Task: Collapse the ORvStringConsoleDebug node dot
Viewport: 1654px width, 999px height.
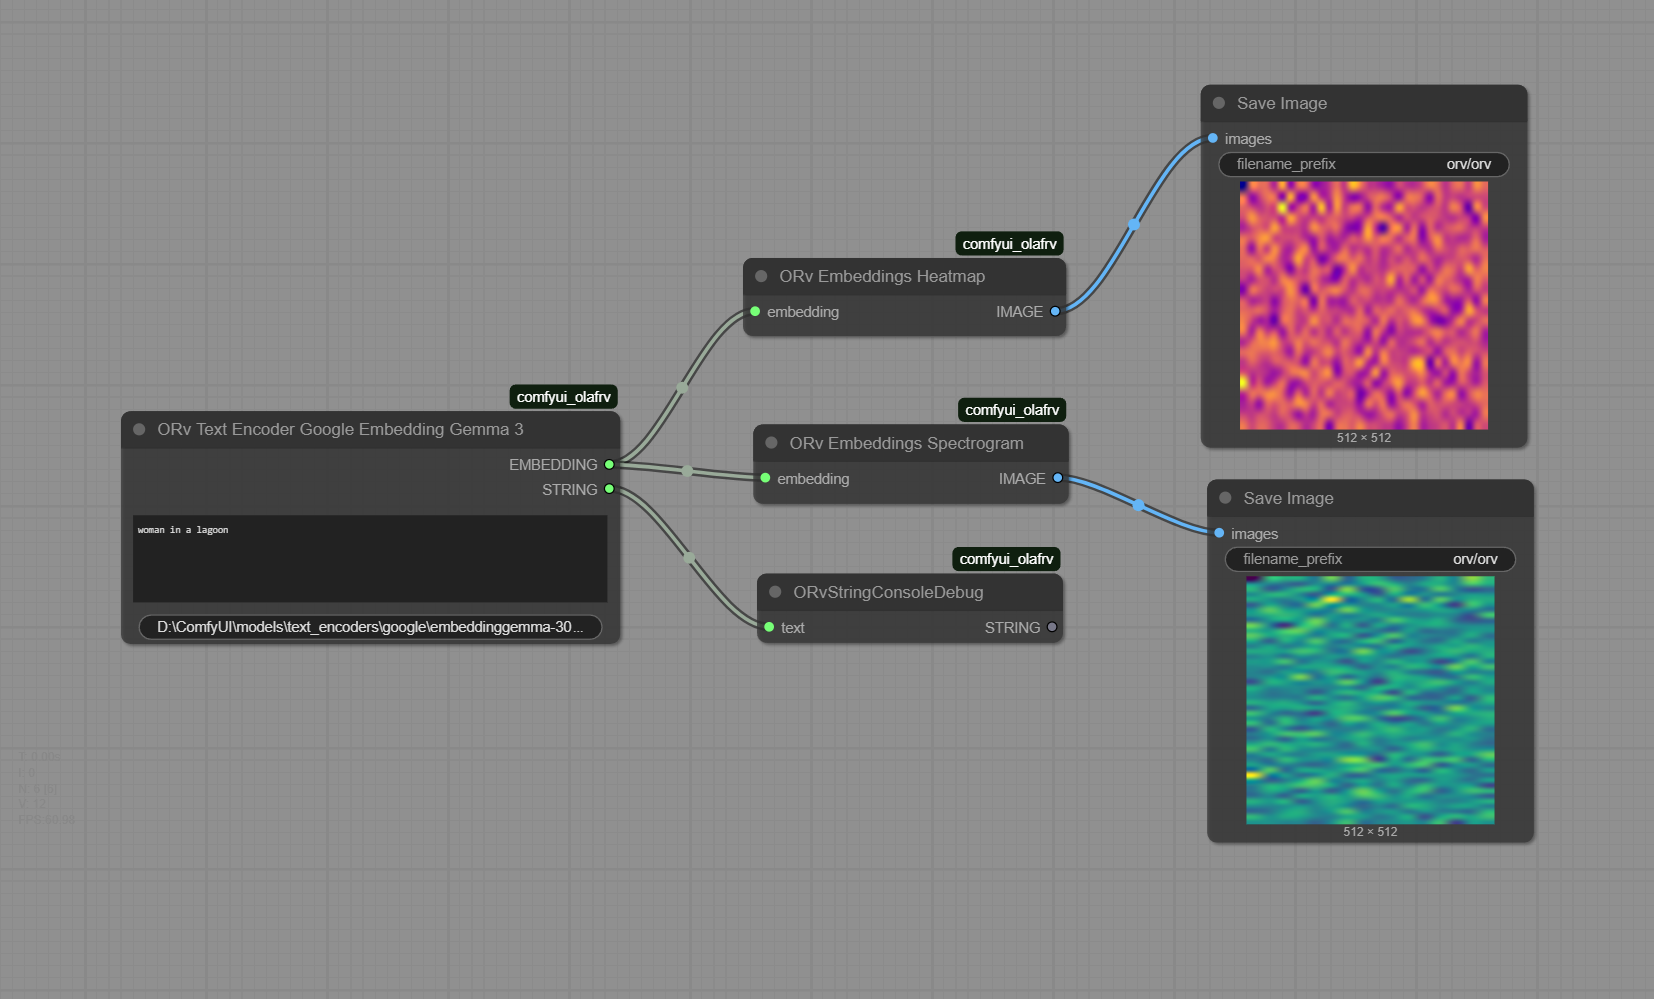Action: pos(775,592)
